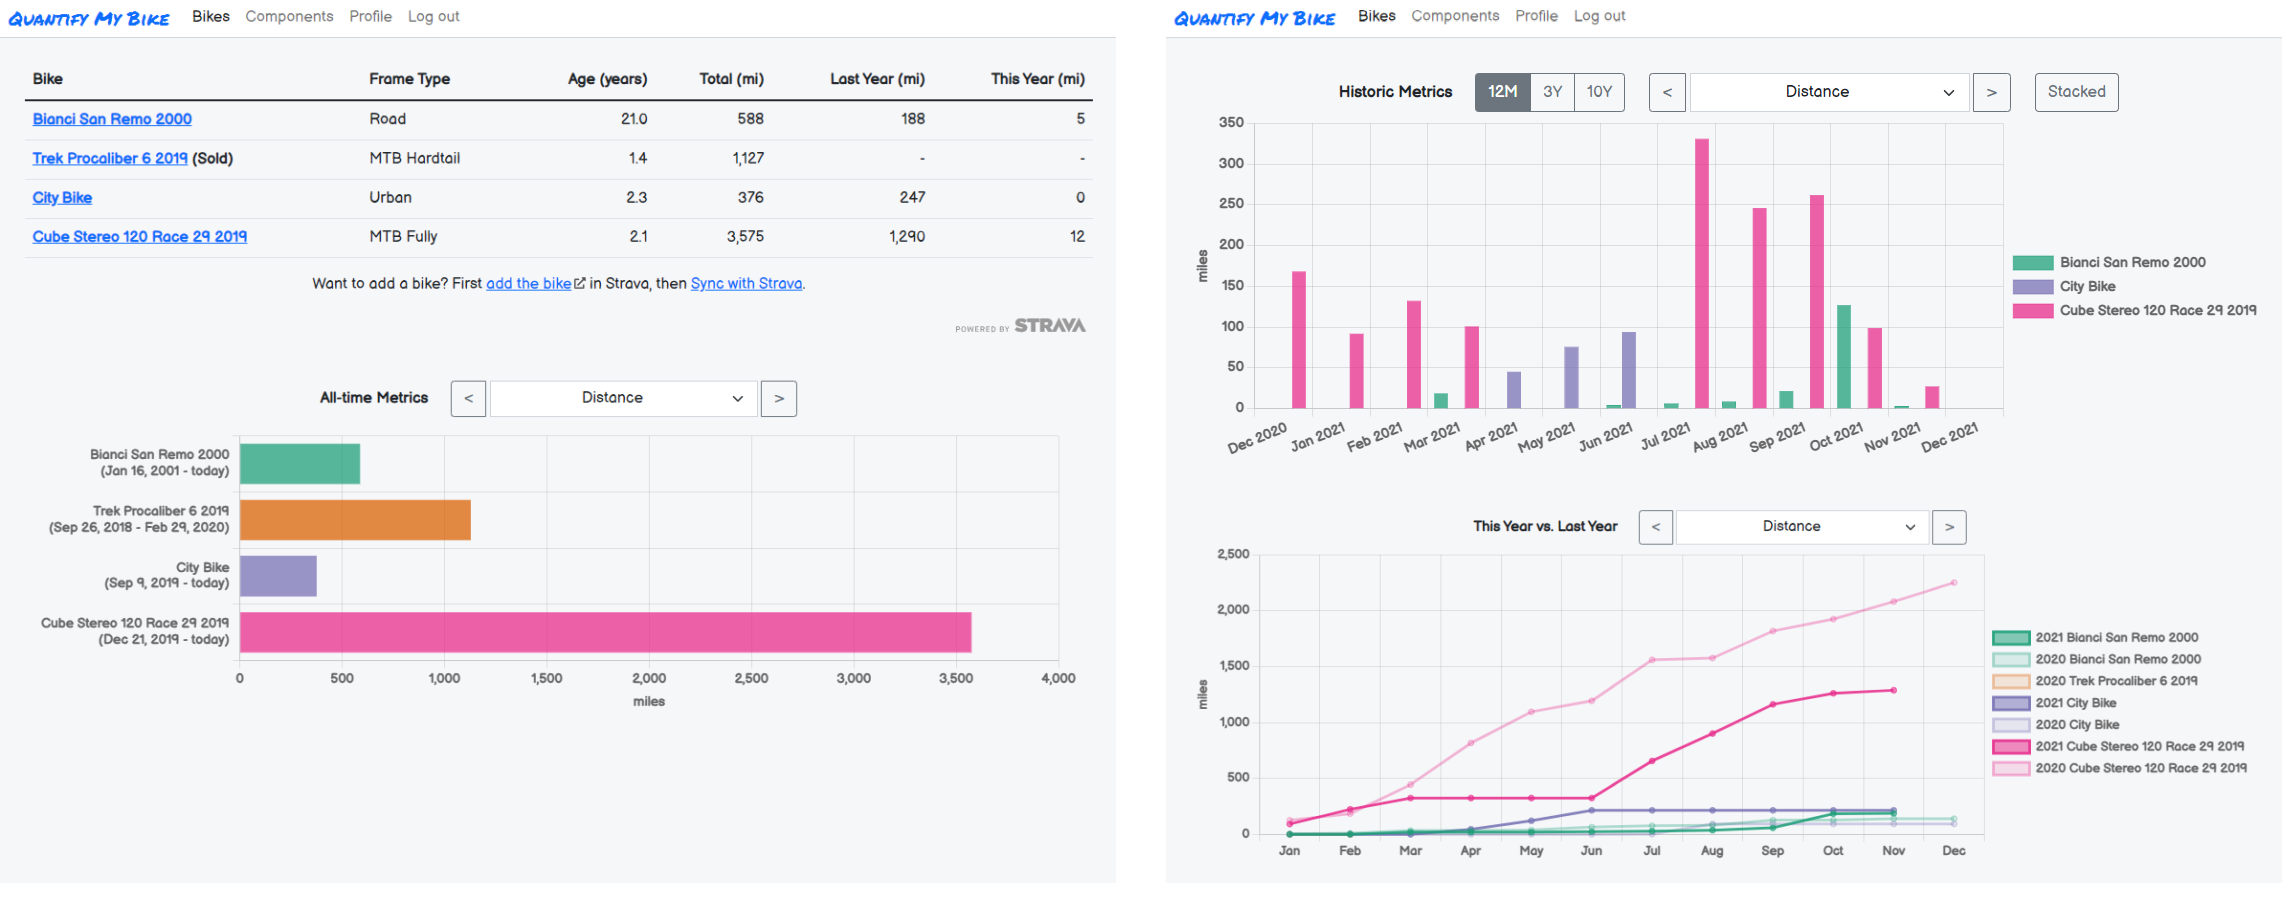Open Bikes menu in left panel navbar
The image size is (2282, 898).
pos(211,17)
